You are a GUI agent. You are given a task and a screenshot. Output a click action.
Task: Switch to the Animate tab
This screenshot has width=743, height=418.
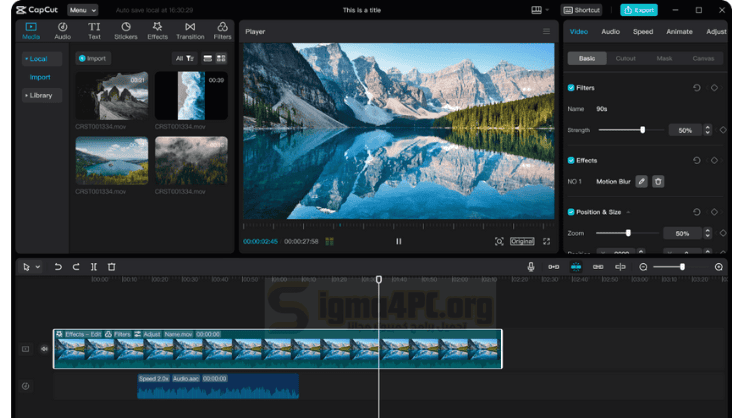pyautogui.click(x=679, y=31)
